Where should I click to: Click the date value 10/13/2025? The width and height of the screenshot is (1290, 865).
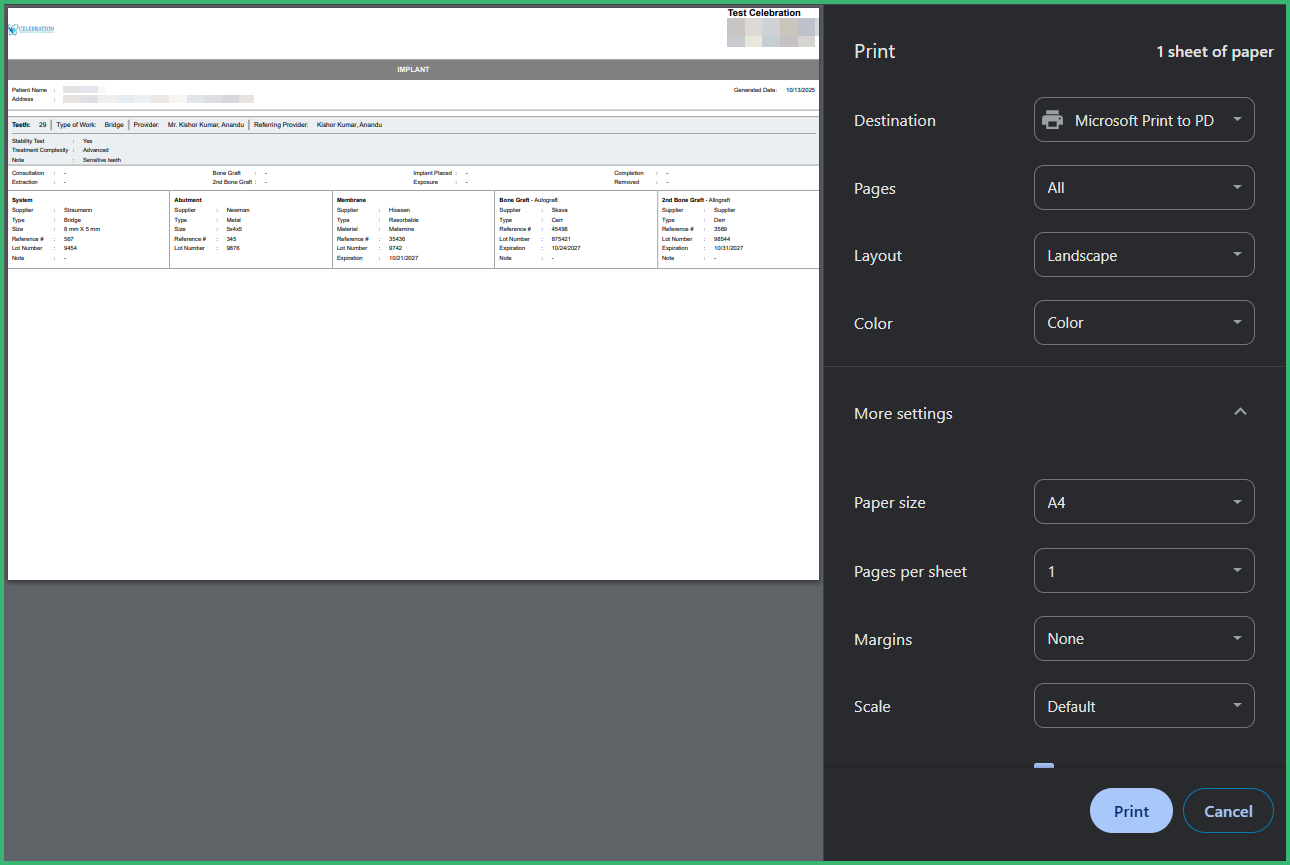(x=801, y=90)
